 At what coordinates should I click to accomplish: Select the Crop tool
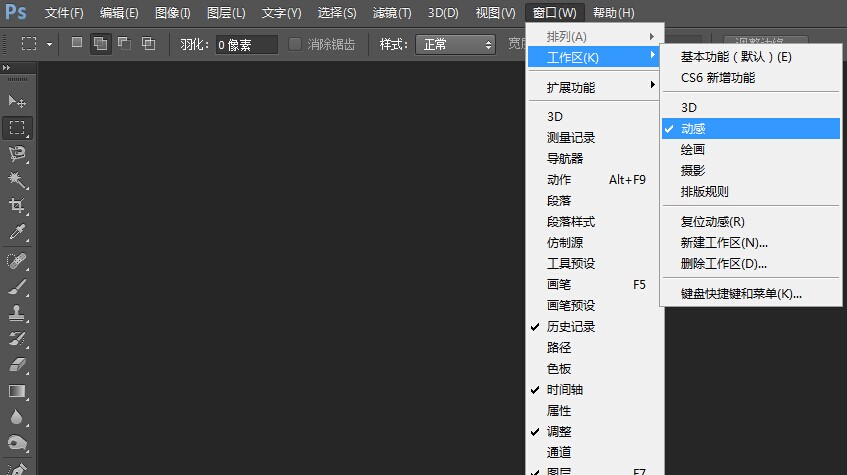(x=17, y=205)
